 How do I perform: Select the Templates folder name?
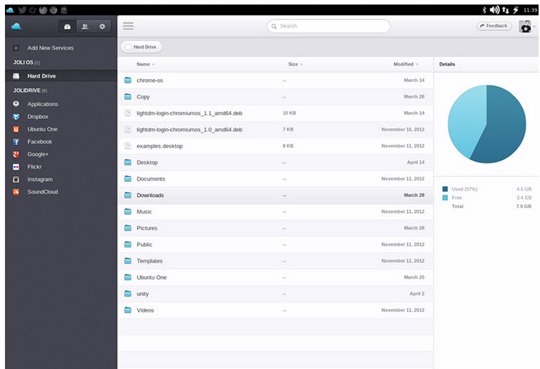149,261
